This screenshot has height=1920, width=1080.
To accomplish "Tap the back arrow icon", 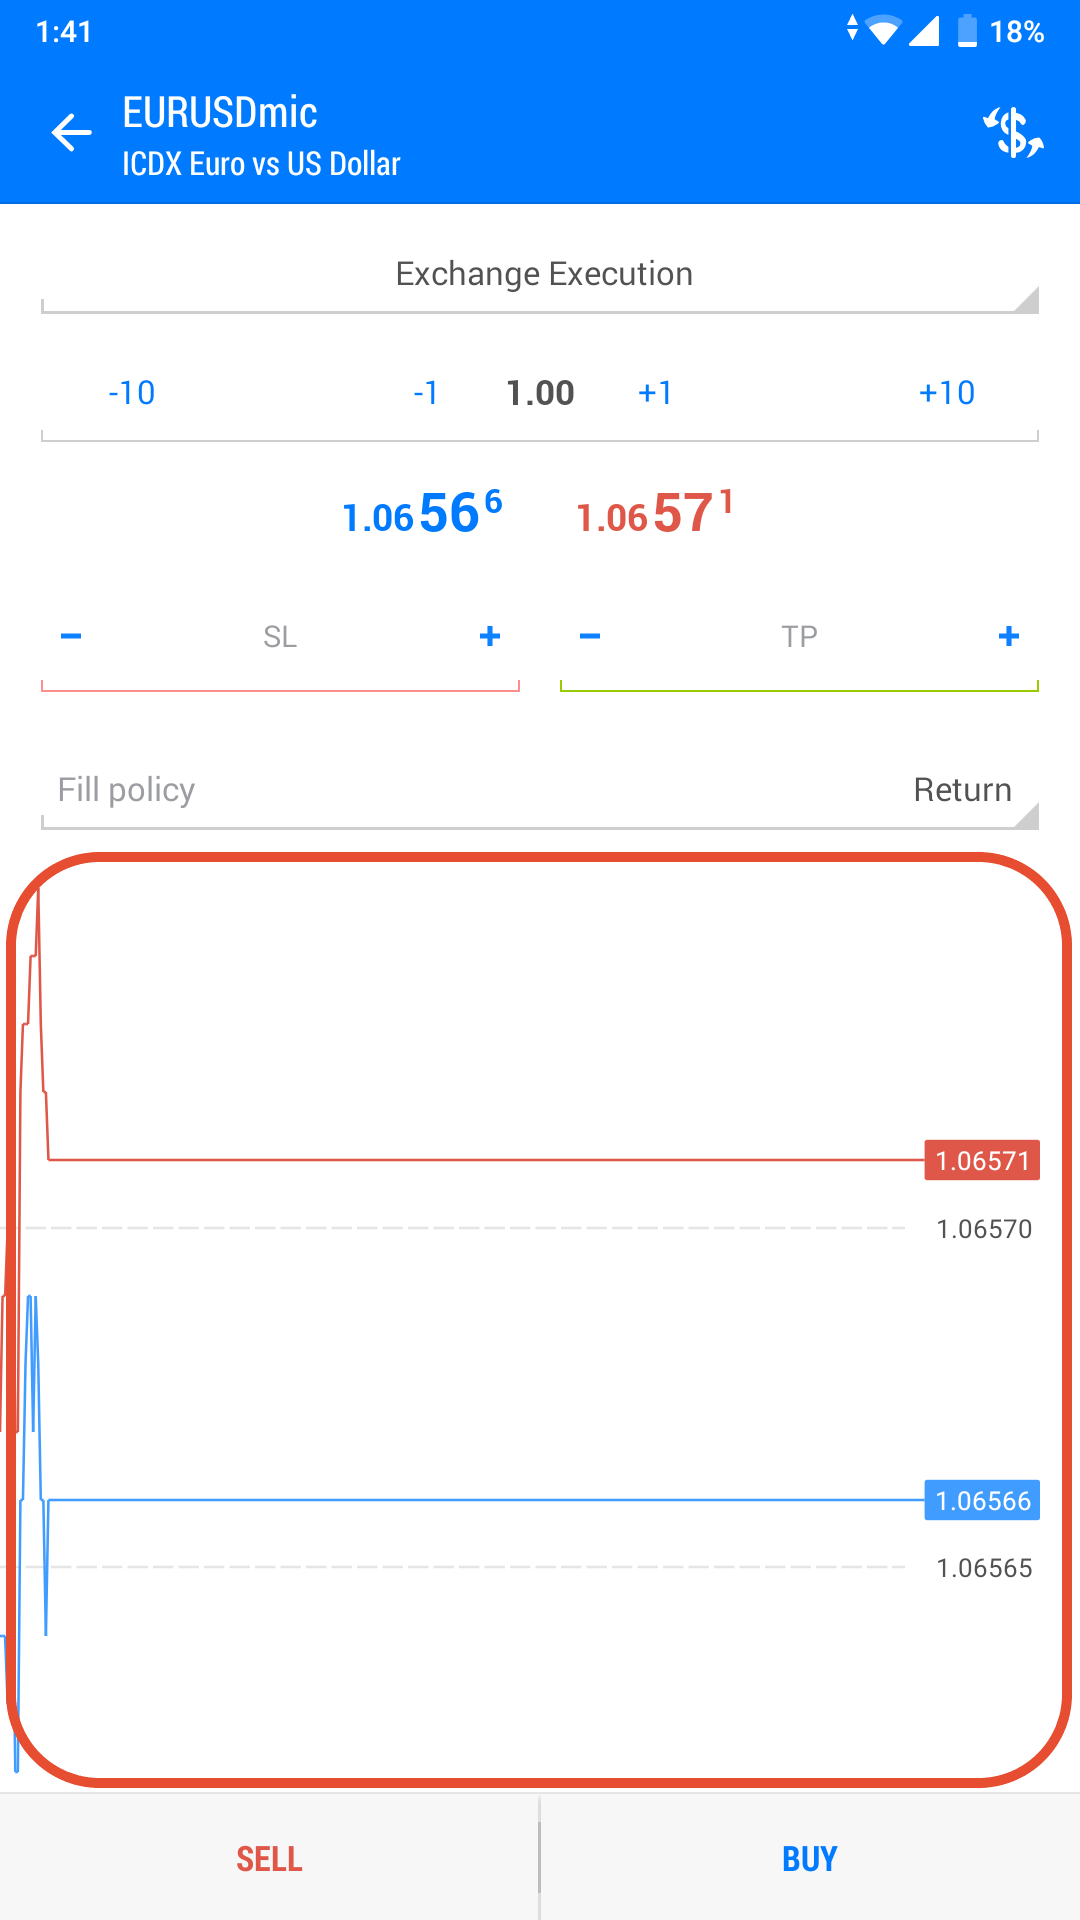I will click(x=72, y=133).
